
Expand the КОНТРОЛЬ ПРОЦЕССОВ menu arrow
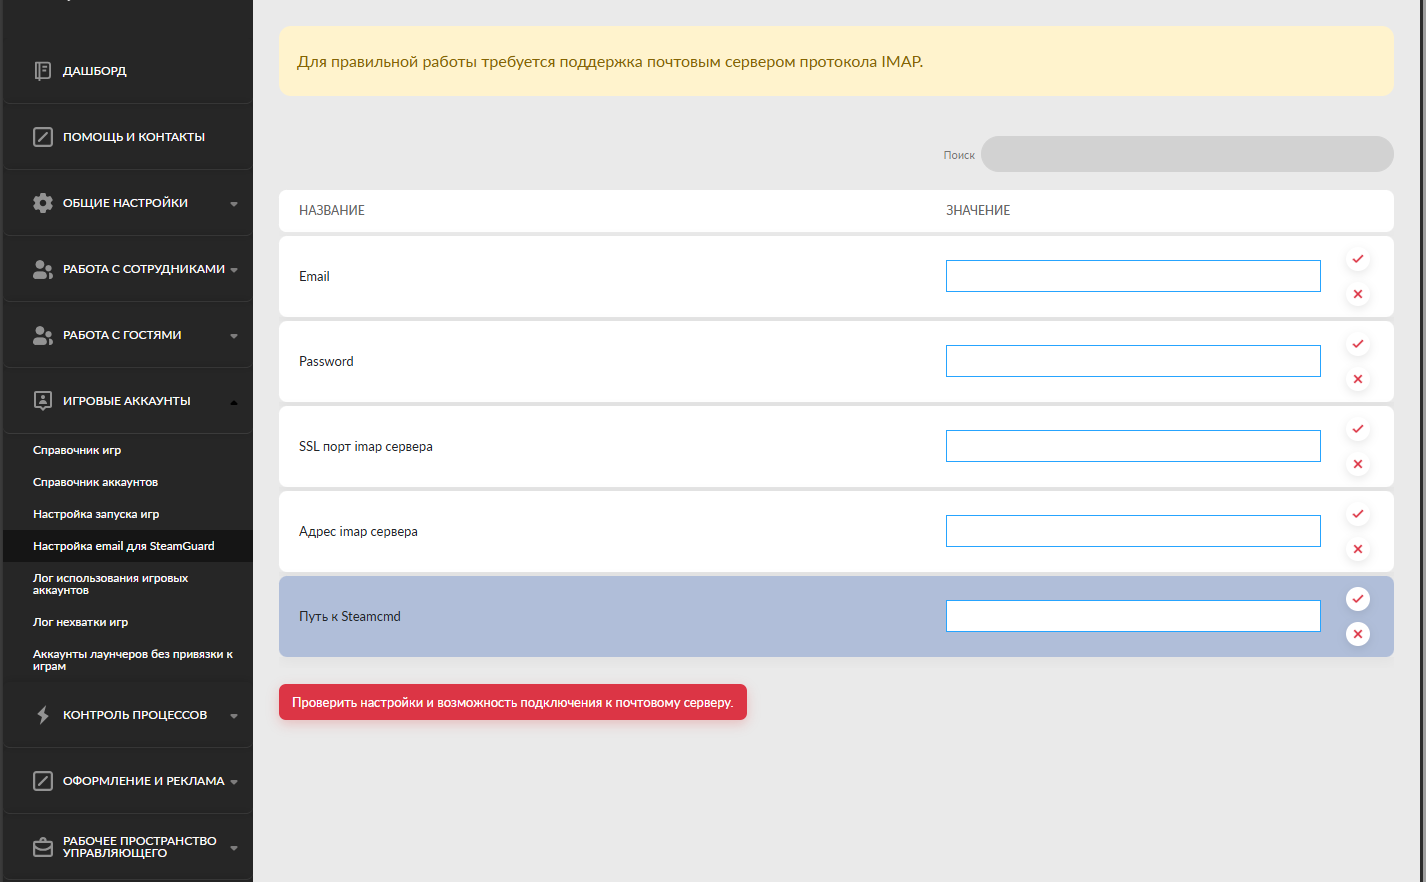click(234, 716)
